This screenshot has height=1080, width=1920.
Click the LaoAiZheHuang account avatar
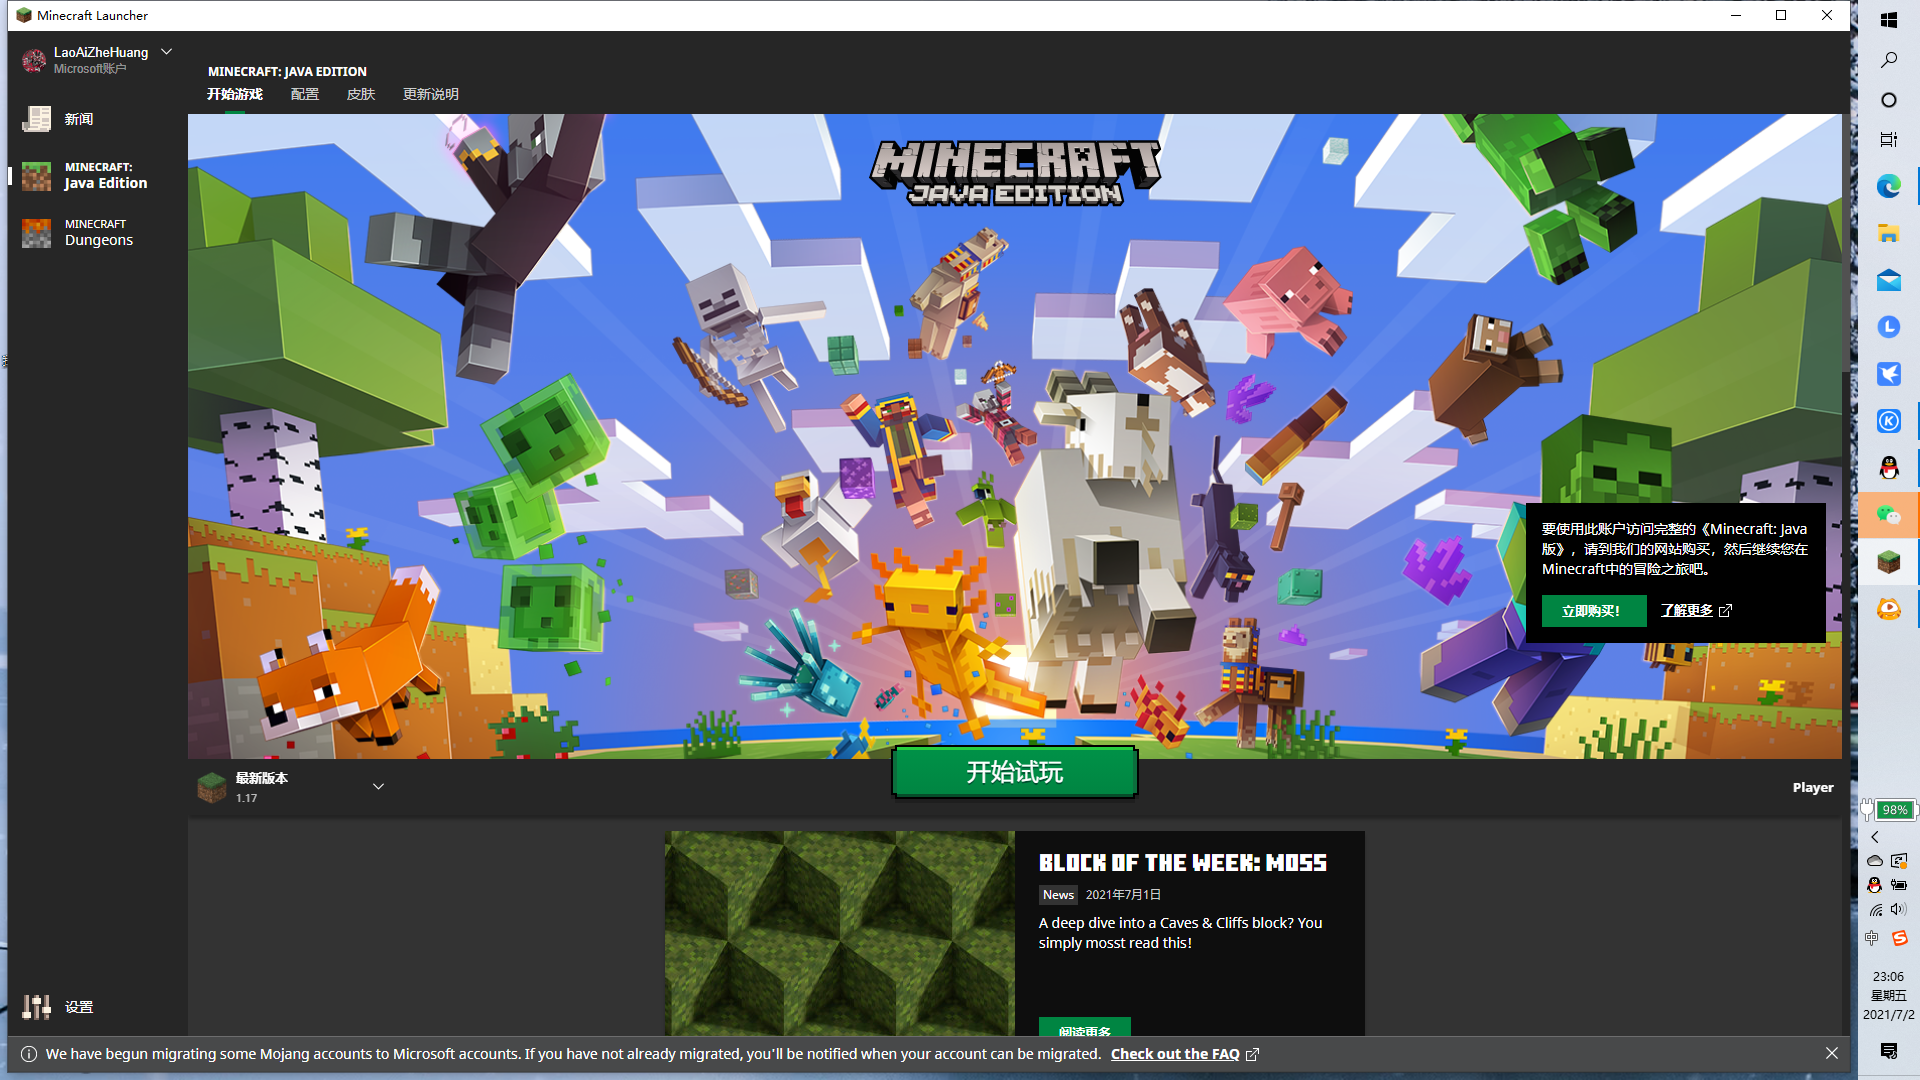point(34,61)
